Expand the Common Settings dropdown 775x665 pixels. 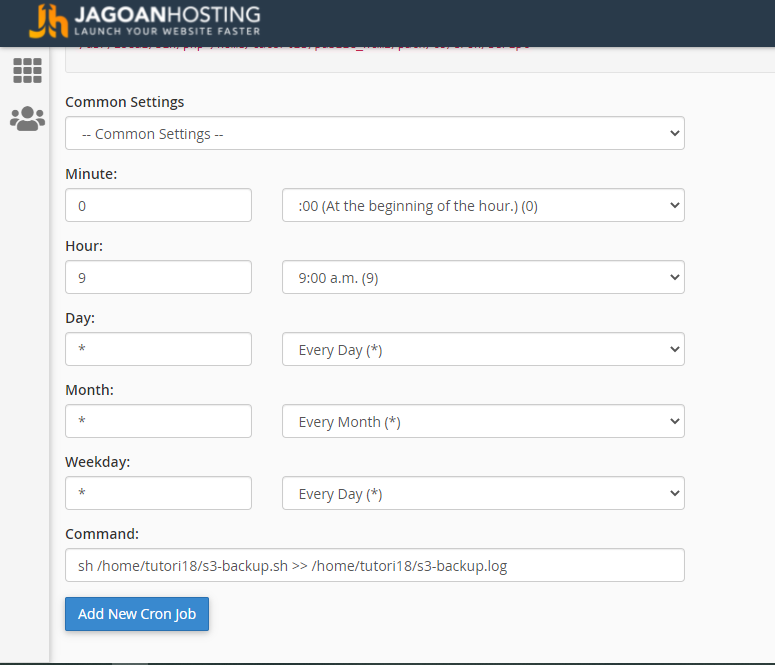point(375,133)
